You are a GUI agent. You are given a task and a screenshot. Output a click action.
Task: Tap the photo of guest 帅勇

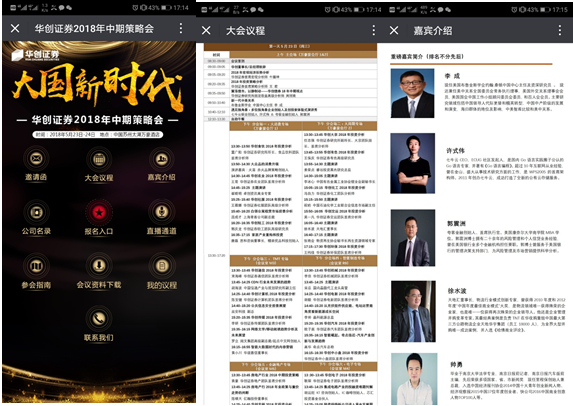(414, 379)
